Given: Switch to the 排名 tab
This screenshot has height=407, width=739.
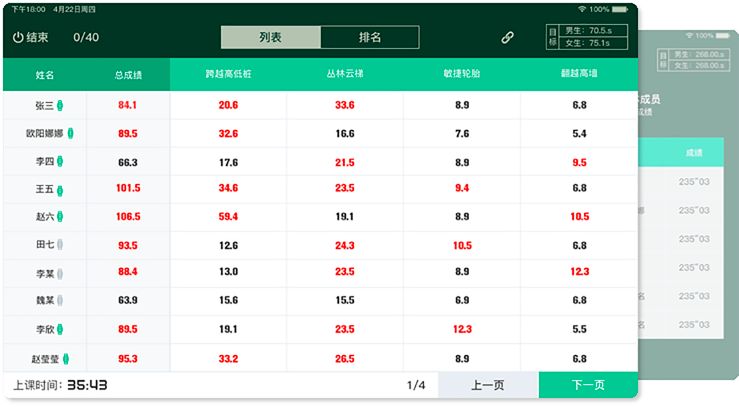Looking at the screenshot, I should tap(370, 38).
